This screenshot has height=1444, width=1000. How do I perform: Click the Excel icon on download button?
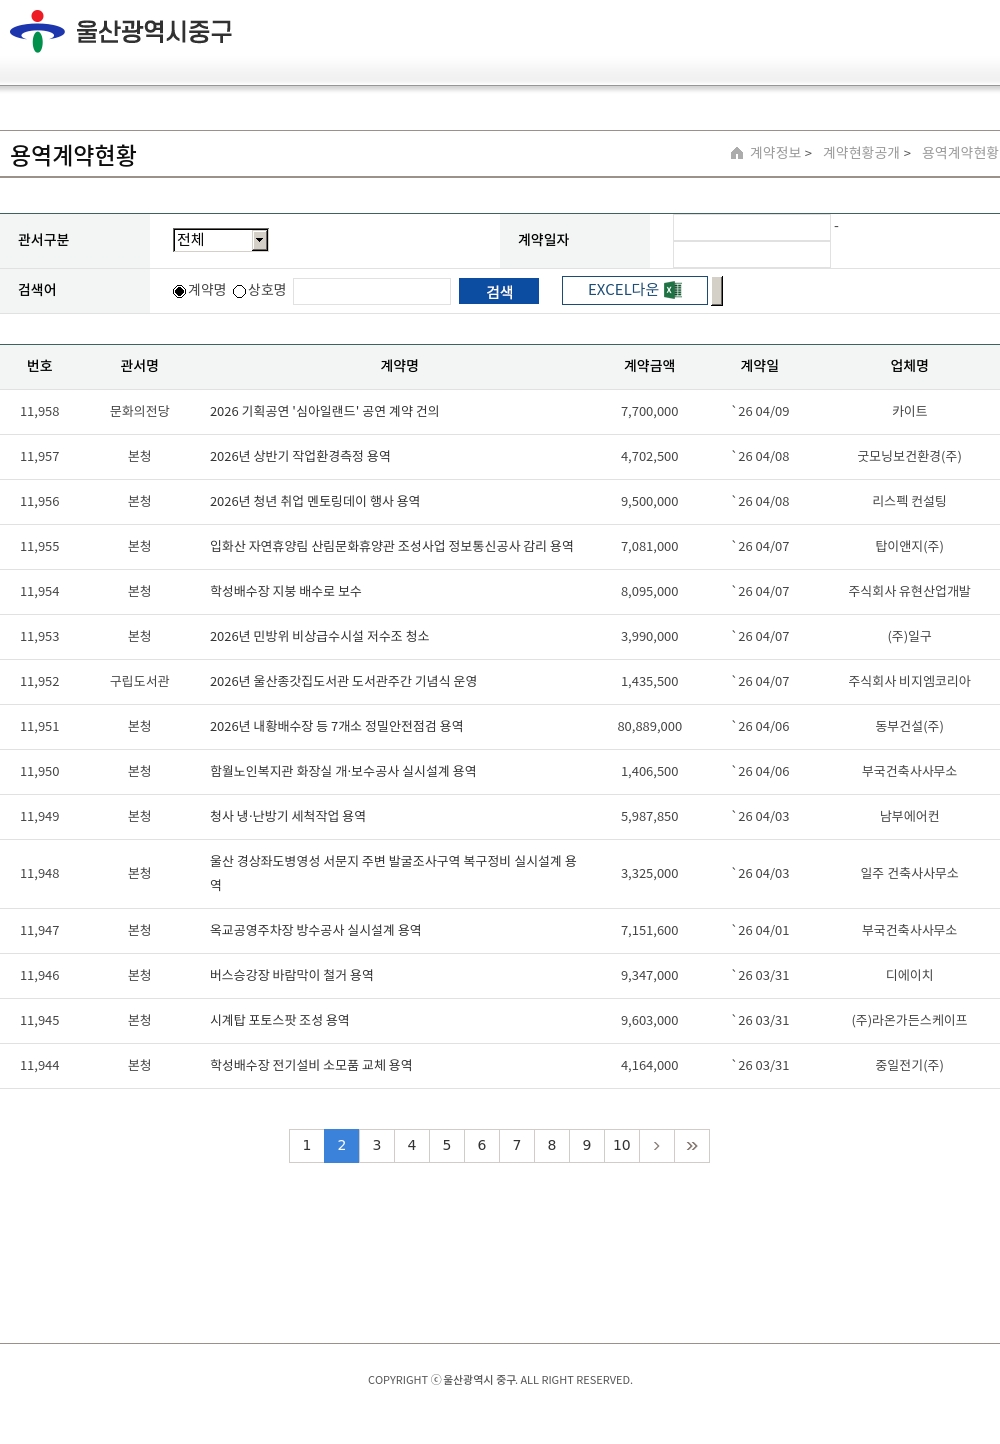[x=673, y=290]
